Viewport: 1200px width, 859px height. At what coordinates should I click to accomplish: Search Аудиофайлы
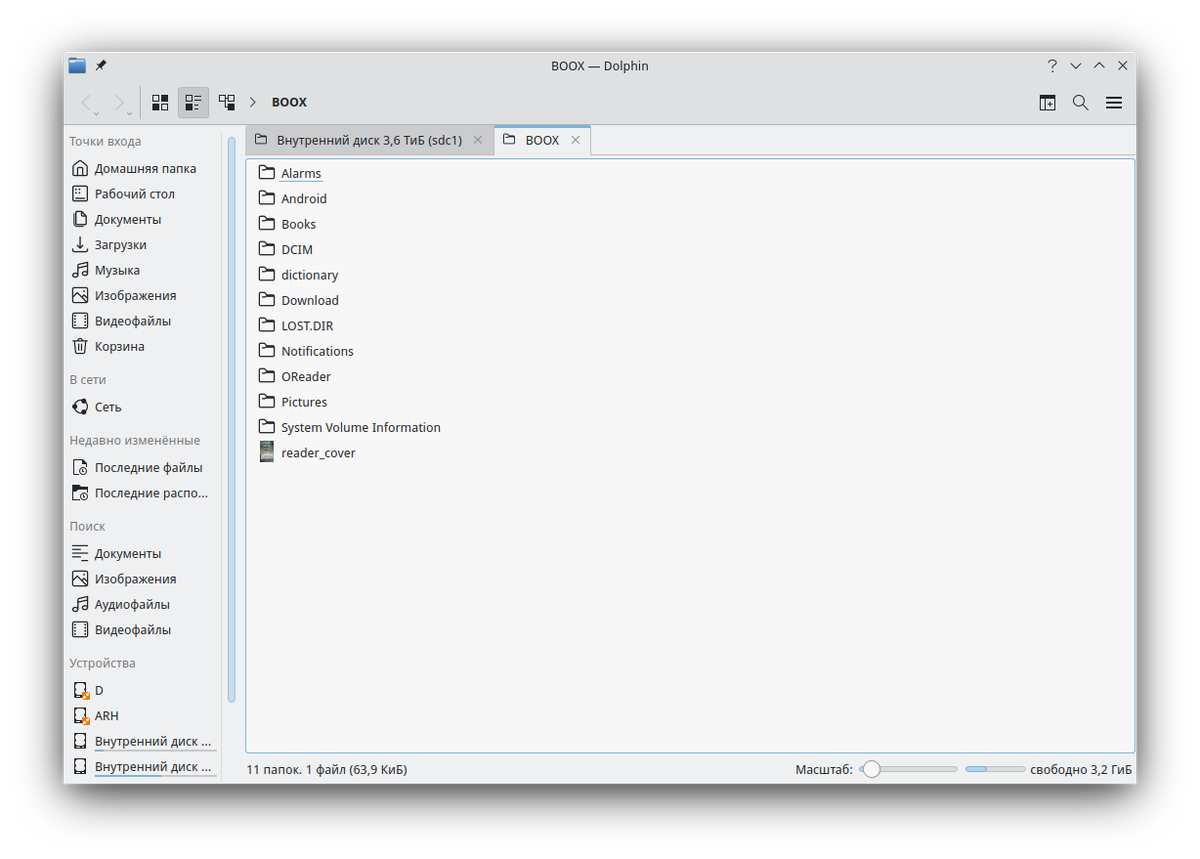[145, 605]
